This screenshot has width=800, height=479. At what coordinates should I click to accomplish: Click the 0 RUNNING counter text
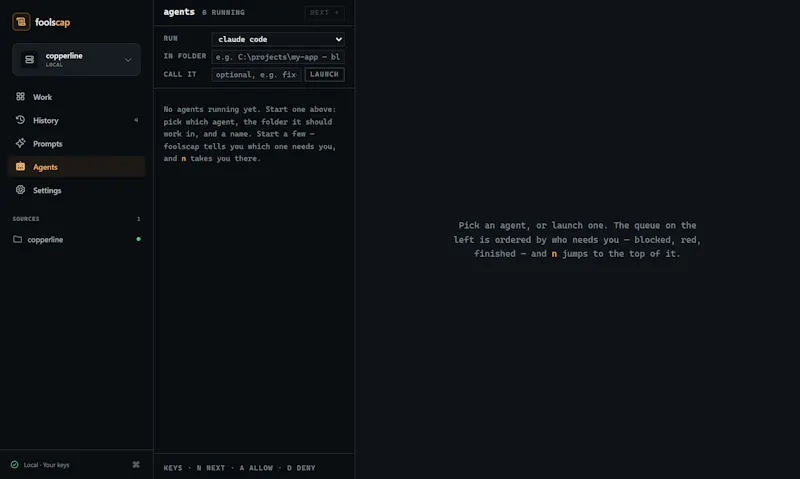coord(223,13)
